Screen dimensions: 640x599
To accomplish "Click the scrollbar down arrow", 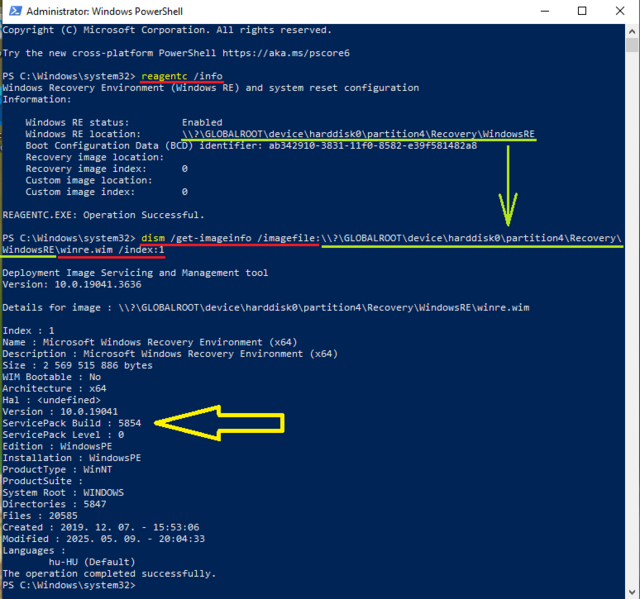I will [x=632, y=591].
